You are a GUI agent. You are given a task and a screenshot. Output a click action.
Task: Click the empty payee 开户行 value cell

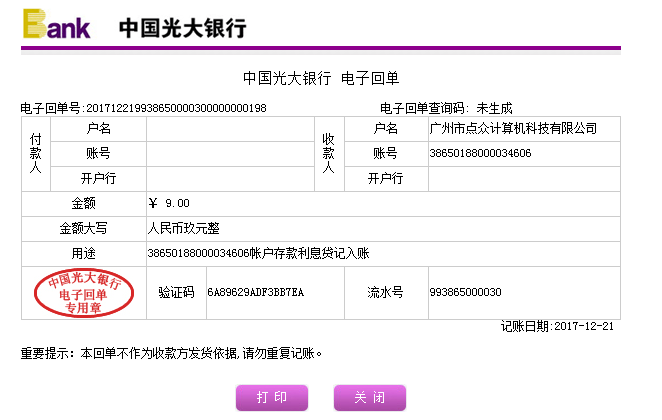524,179
